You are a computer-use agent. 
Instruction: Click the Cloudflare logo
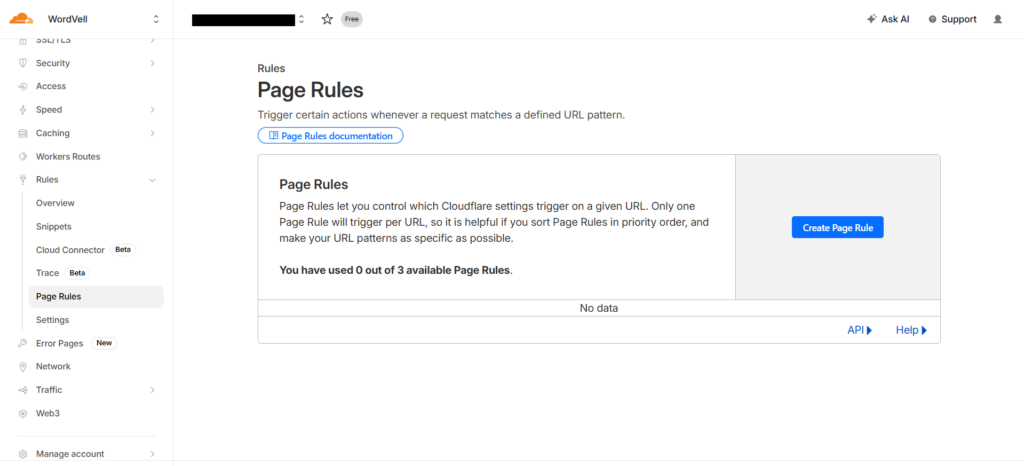[21, 19]
